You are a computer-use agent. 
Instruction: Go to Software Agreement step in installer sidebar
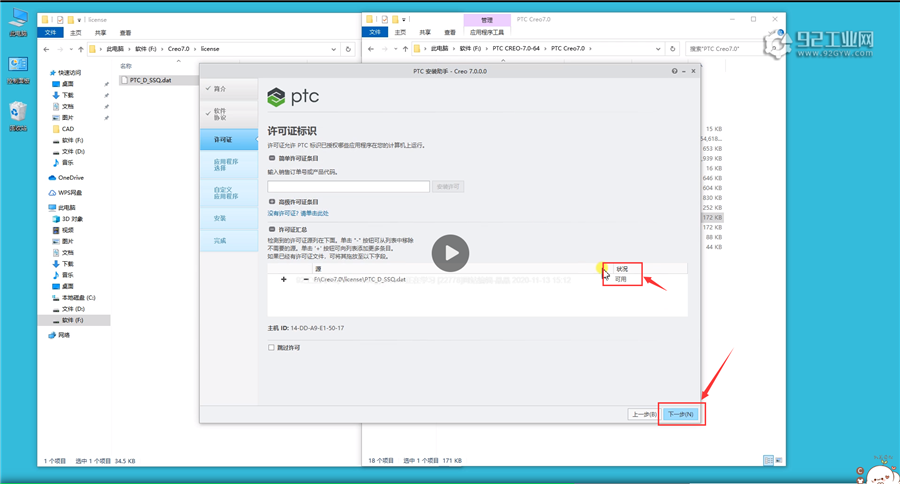click(x=229, y=114)
